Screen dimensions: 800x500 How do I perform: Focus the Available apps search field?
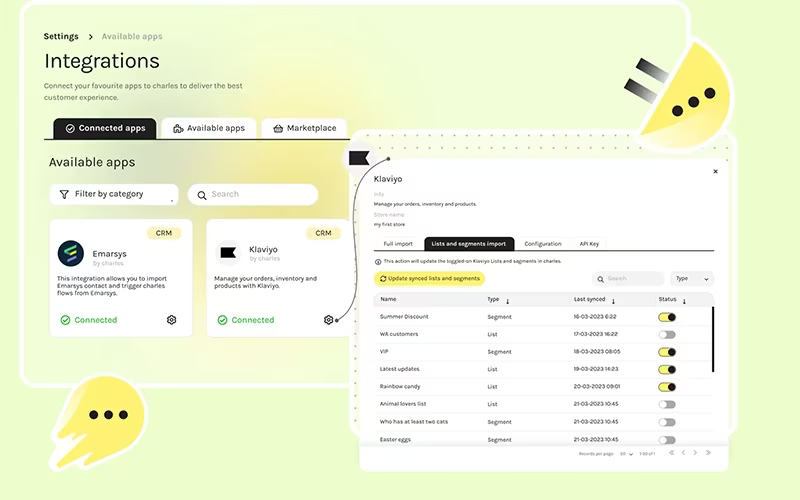(253, 194)
